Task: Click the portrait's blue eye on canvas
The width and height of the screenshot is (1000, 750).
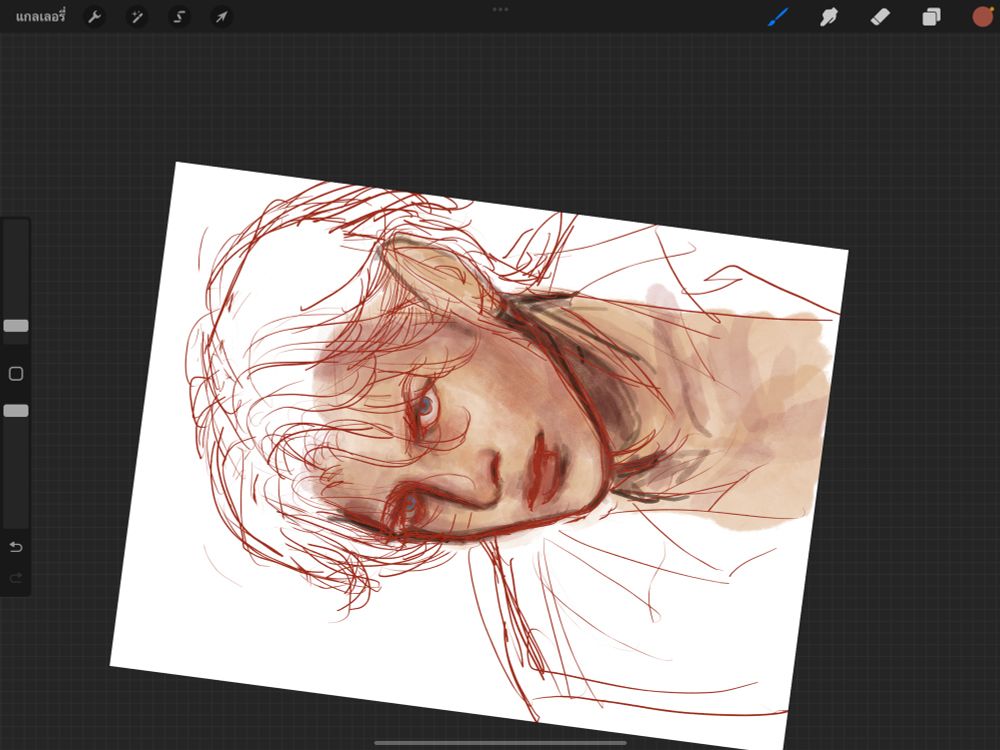Action: click(x=425, y=405)
